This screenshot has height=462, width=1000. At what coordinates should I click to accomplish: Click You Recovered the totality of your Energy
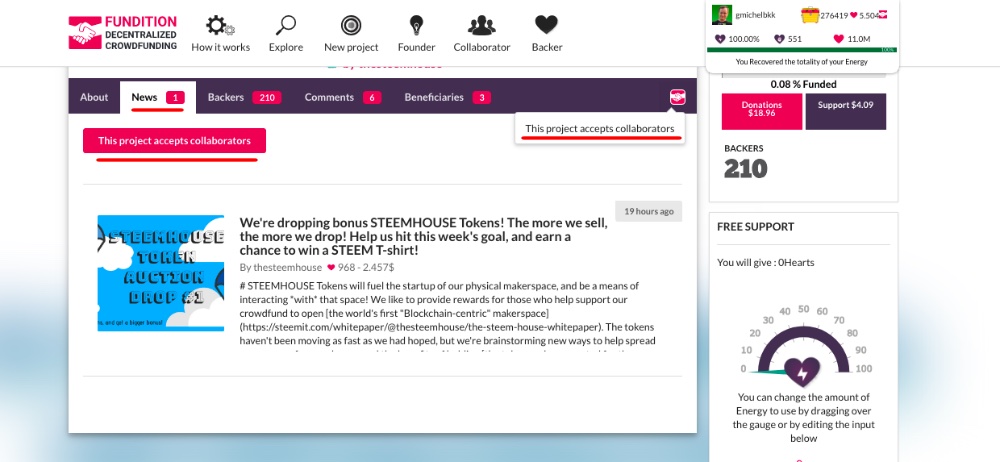click(802, 62)
